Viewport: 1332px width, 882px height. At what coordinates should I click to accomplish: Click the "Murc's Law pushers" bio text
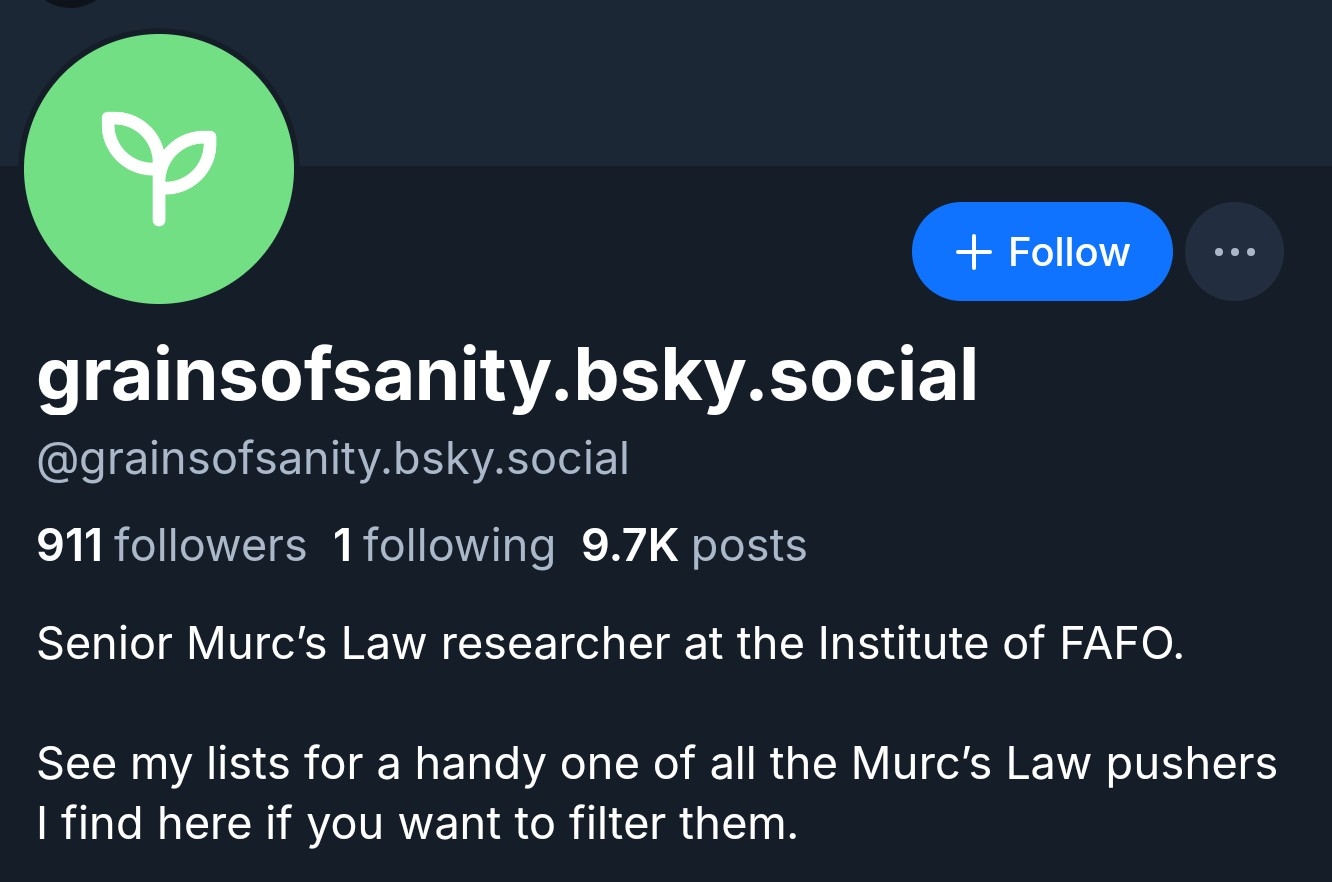(1064, 764)
